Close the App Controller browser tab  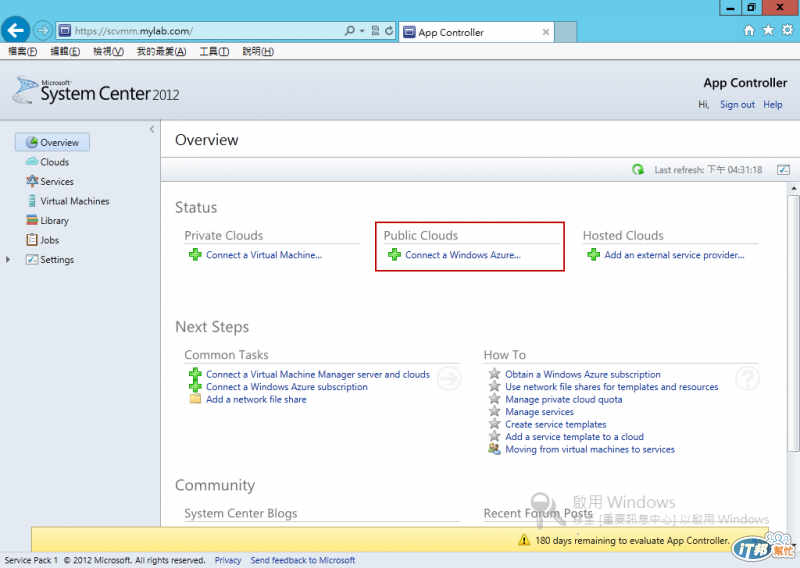[x=546, y=32]
